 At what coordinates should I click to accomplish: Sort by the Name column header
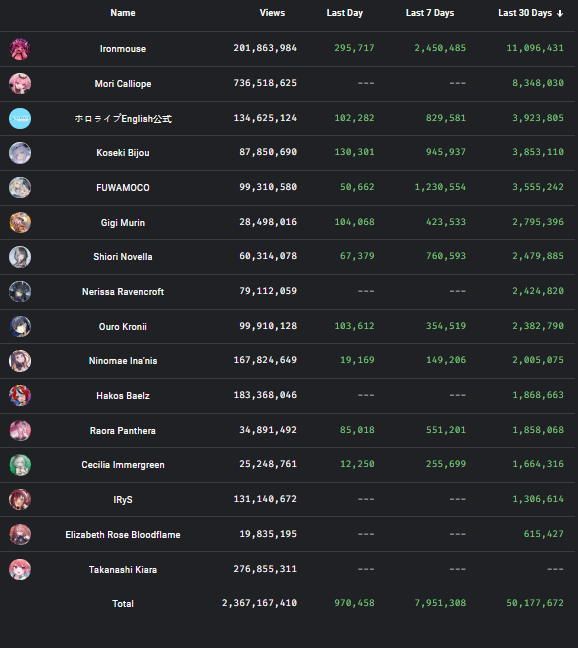tap(123, 13)
